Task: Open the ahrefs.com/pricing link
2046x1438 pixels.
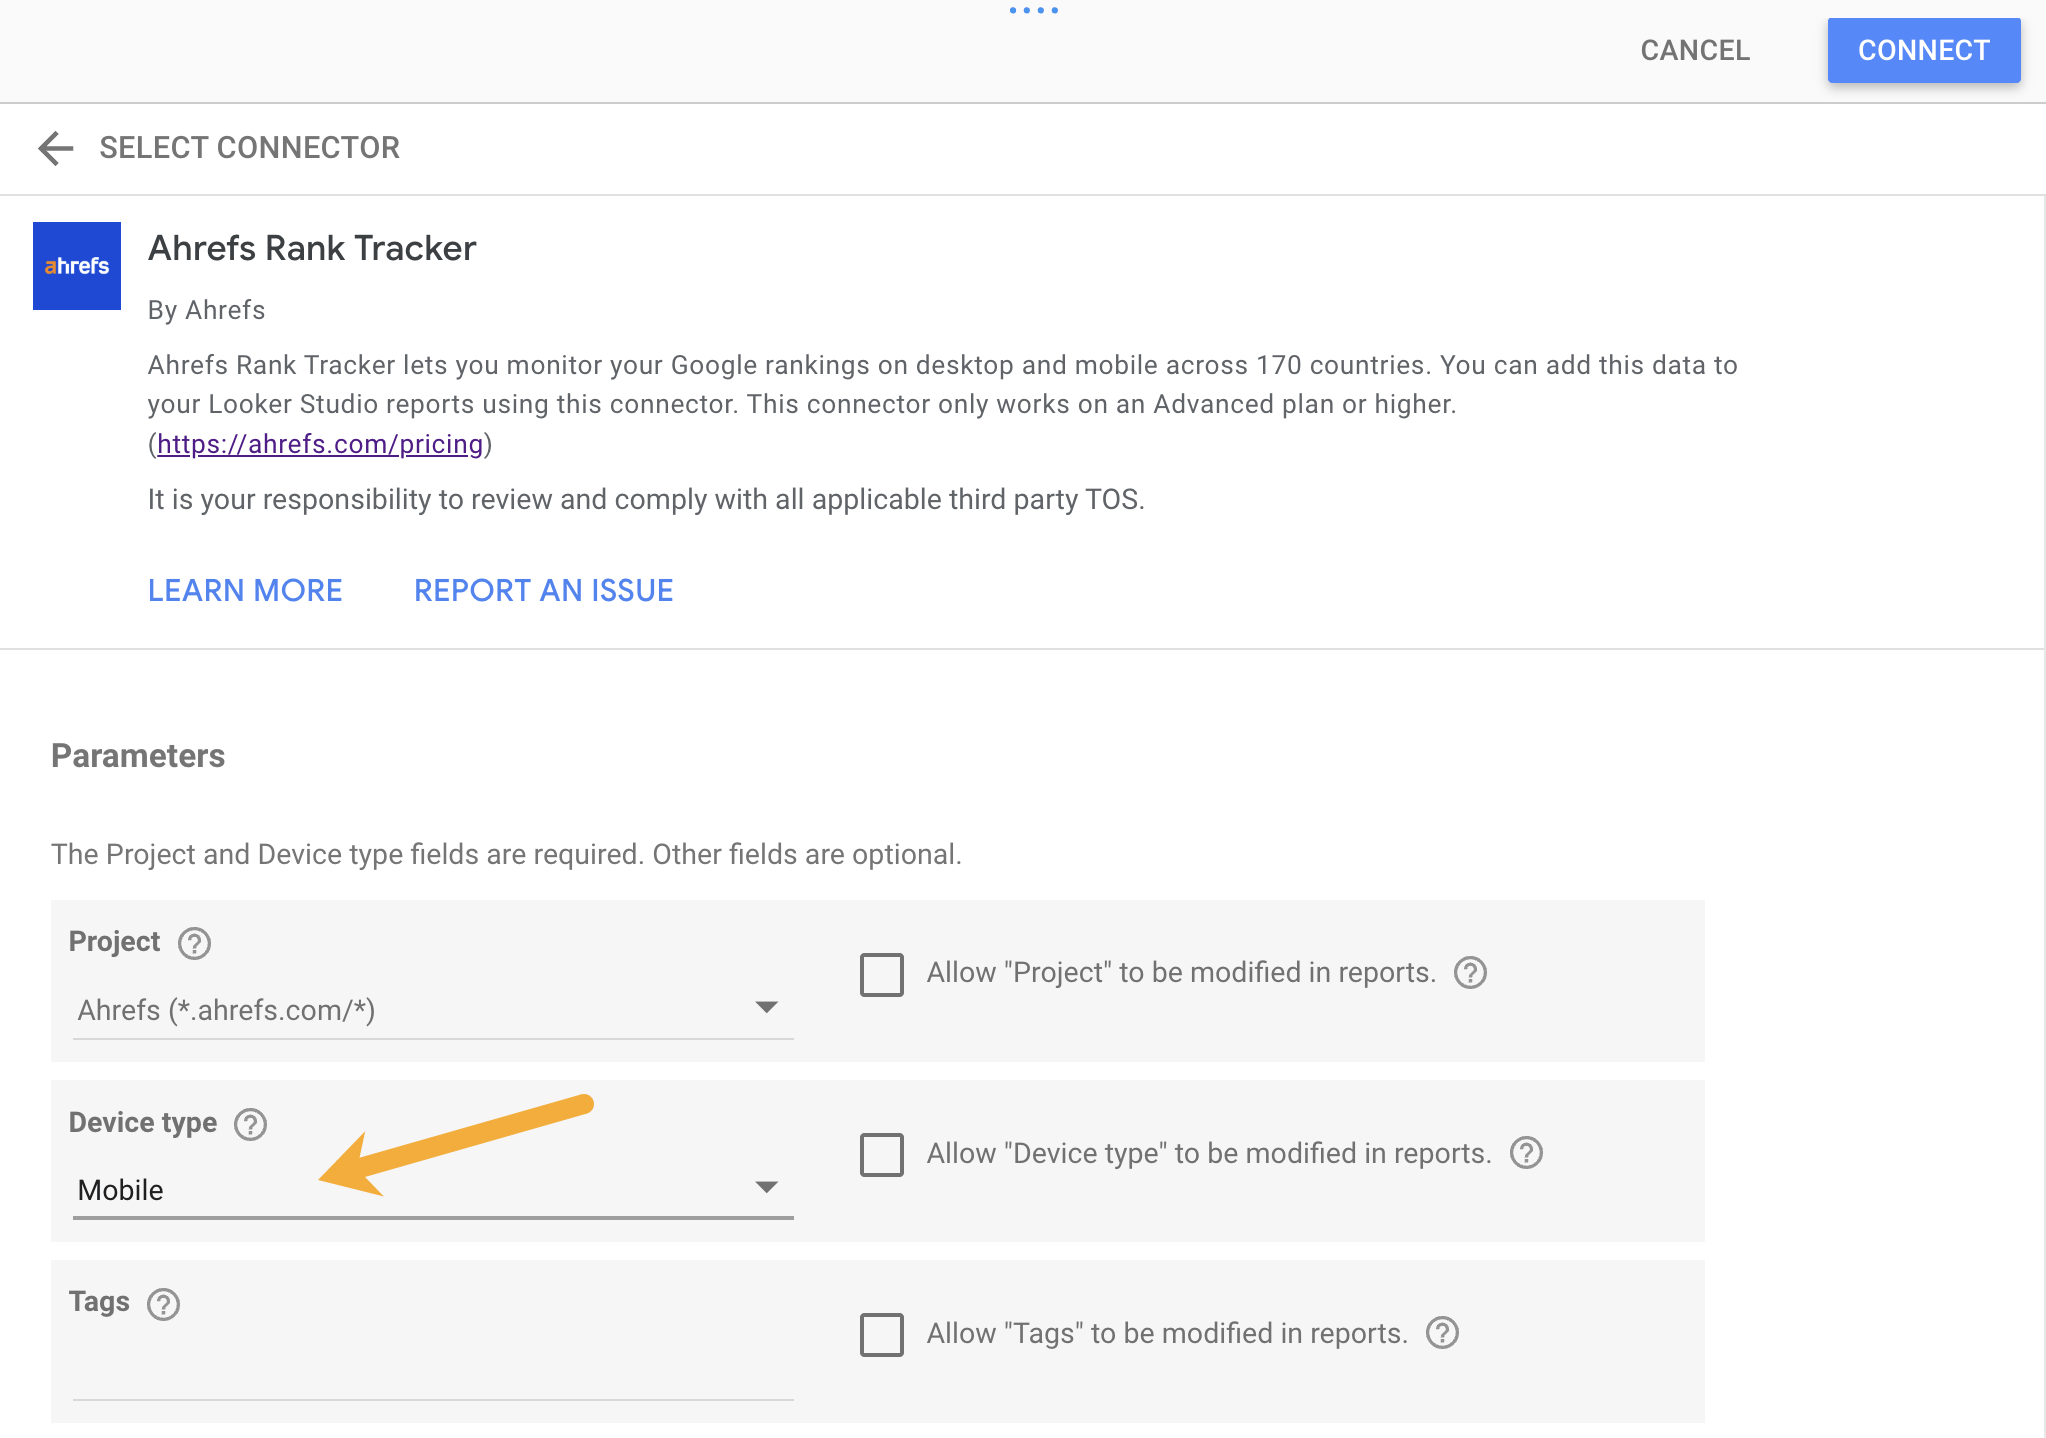Action: (x=320, y=443)
